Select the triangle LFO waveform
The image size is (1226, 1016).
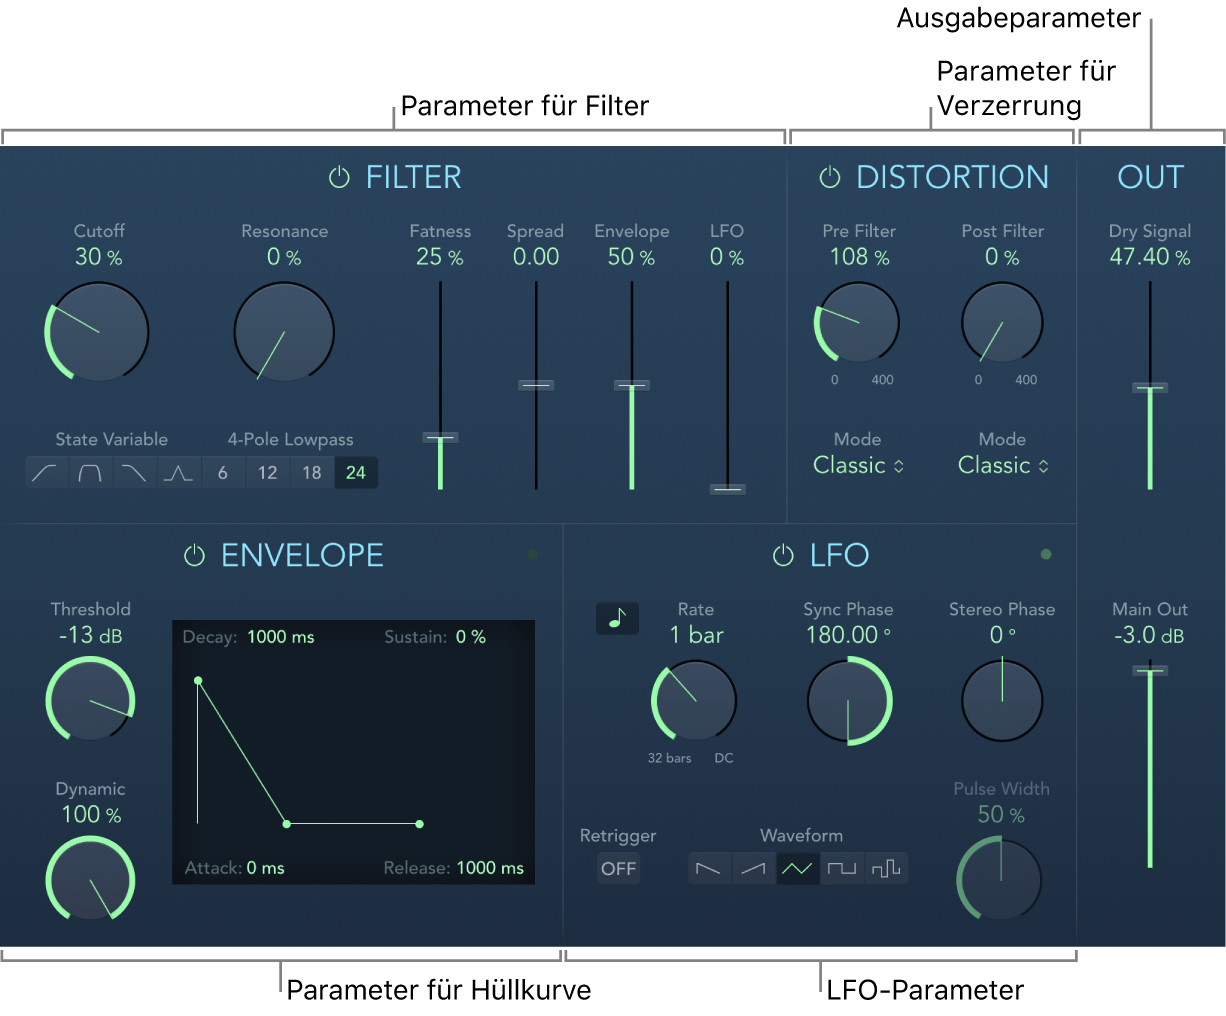click(x=798, y=869)
